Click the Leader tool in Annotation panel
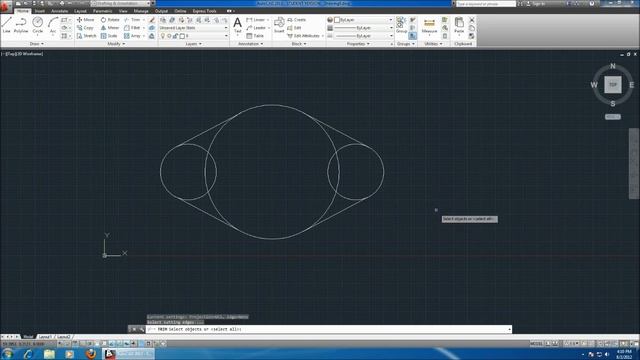Screen dimensions: 640x360 [x=255, y=28]
